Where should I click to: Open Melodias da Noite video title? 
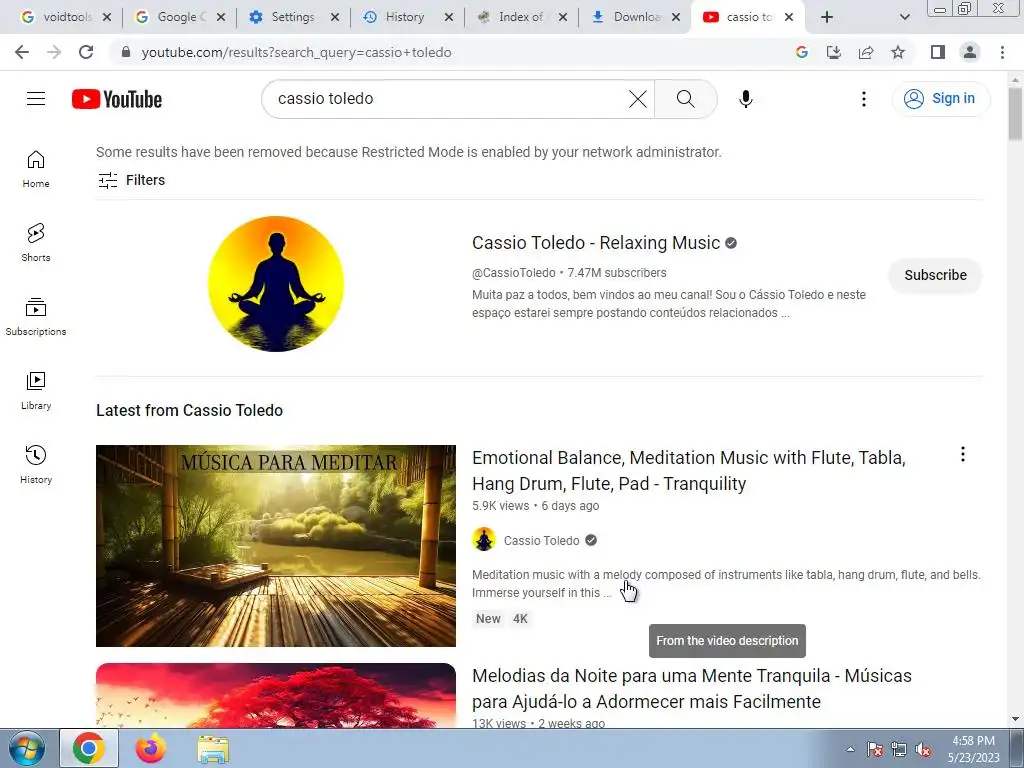(692, 688)
